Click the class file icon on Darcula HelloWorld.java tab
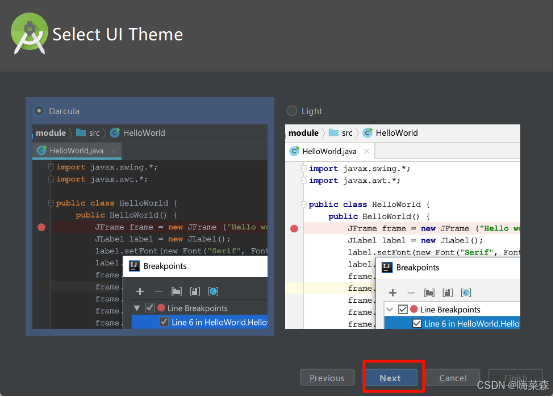 tap(42, 150)
